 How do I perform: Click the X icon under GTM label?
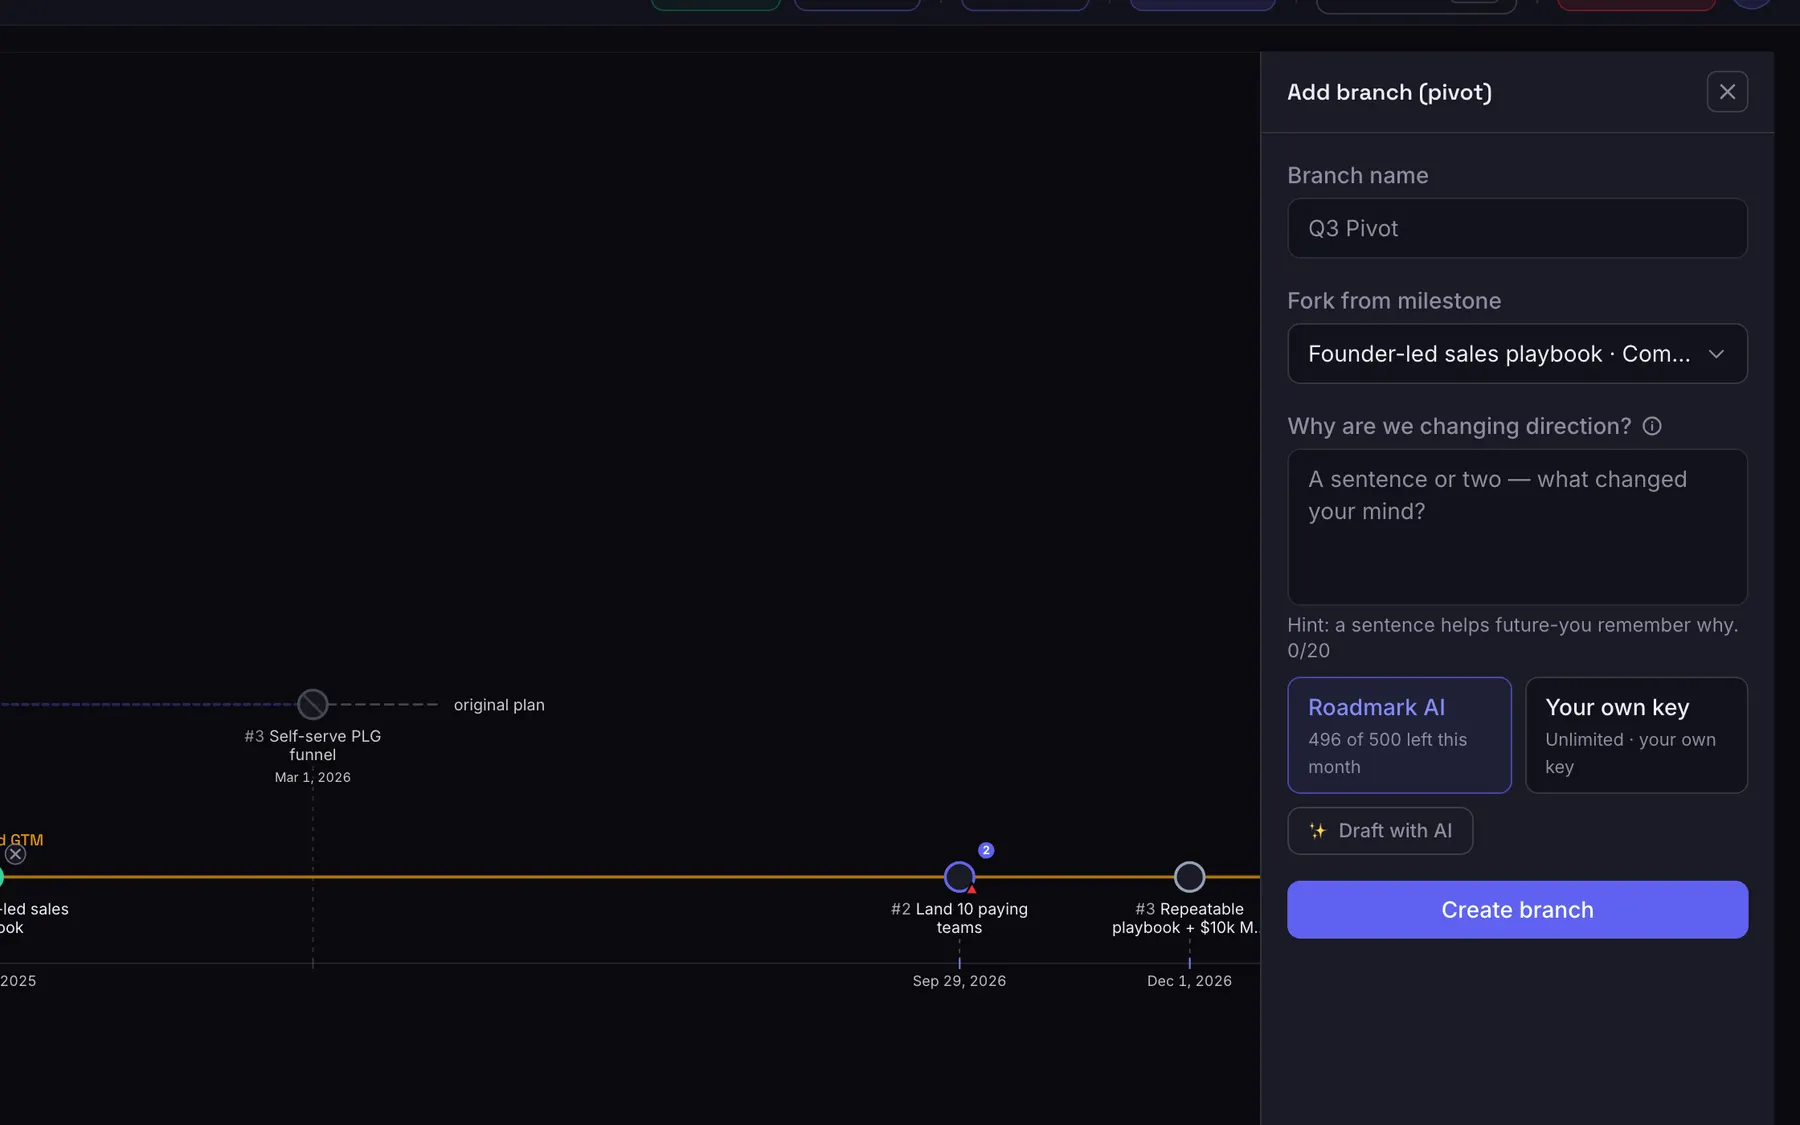click(x=15, y=854)
